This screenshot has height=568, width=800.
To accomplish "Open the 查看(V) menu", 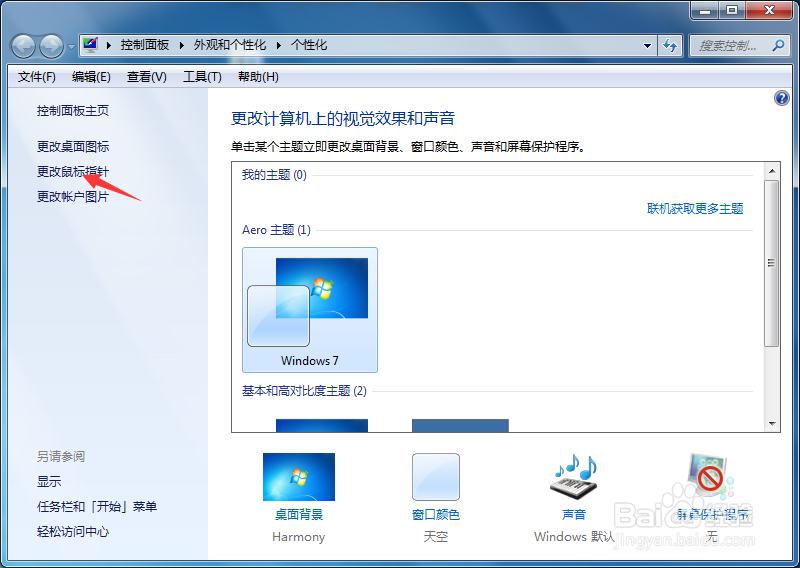I will pyautogui.click(x=146, y=77).
